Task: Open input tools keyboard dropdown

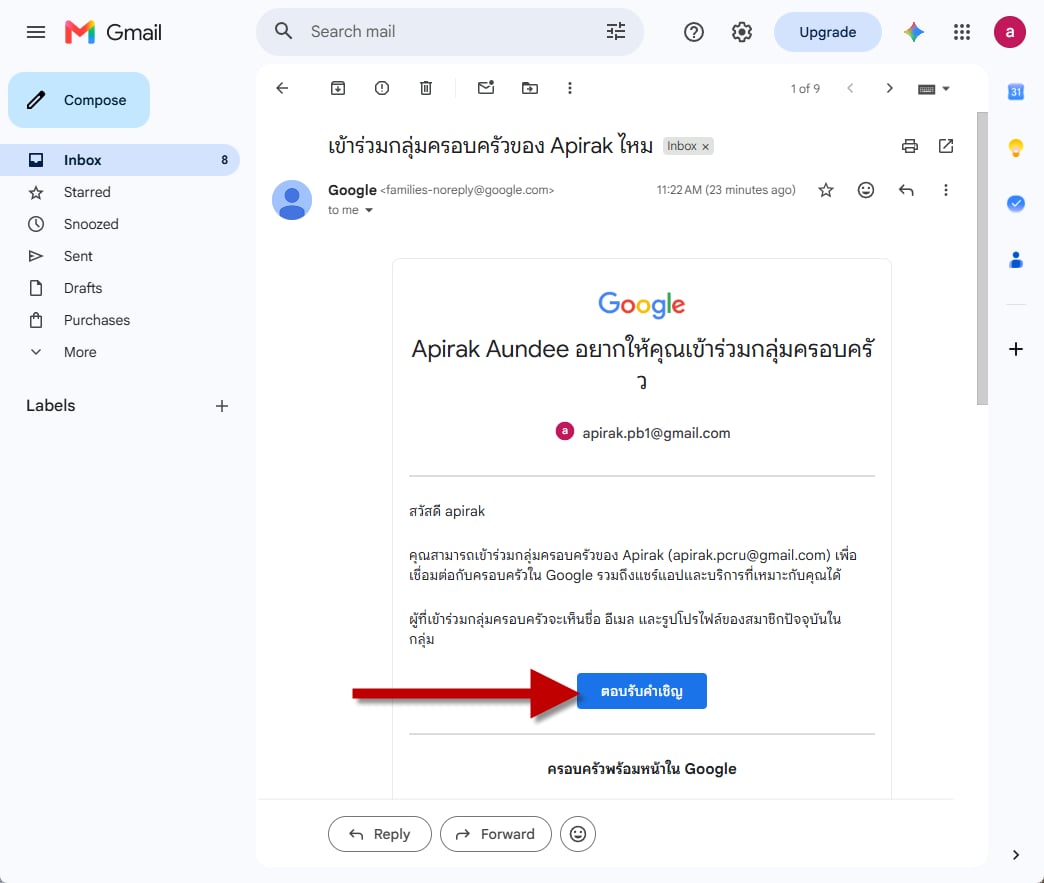Action: pyautogui.click(x=933, y=89)
